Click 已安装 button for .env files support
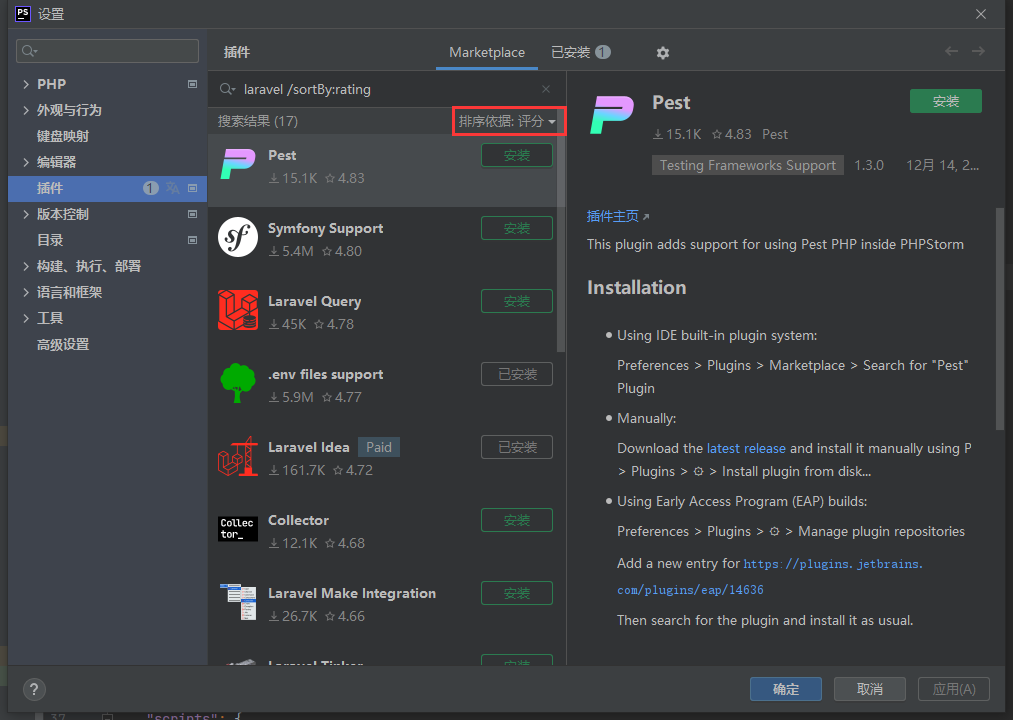The image size is (1013, 720). tap(517, 374)
